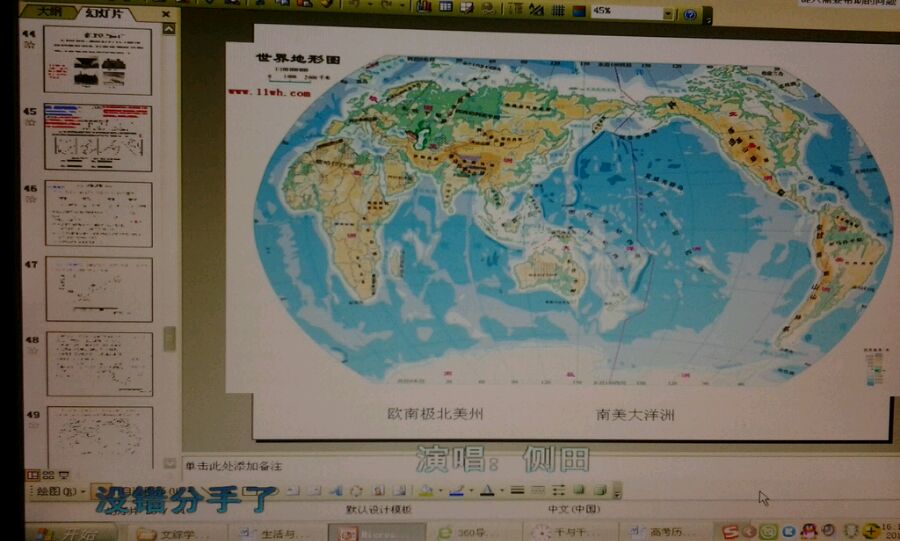Click the 南美大洋洲 text on slide
Image resolution: width=900 pixels, height=541 pixels.
(635, 414)
